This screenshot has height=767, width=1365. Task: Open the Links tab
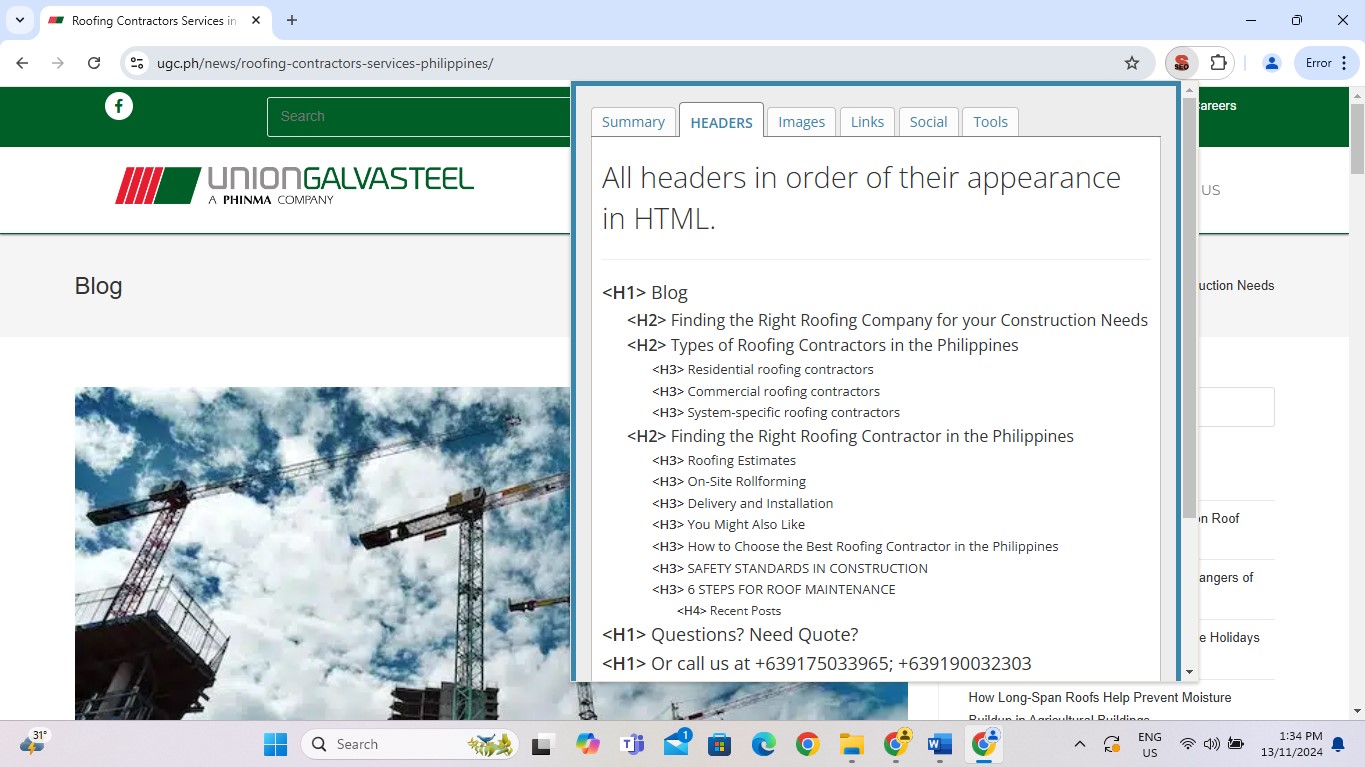(x=867, y=122)
